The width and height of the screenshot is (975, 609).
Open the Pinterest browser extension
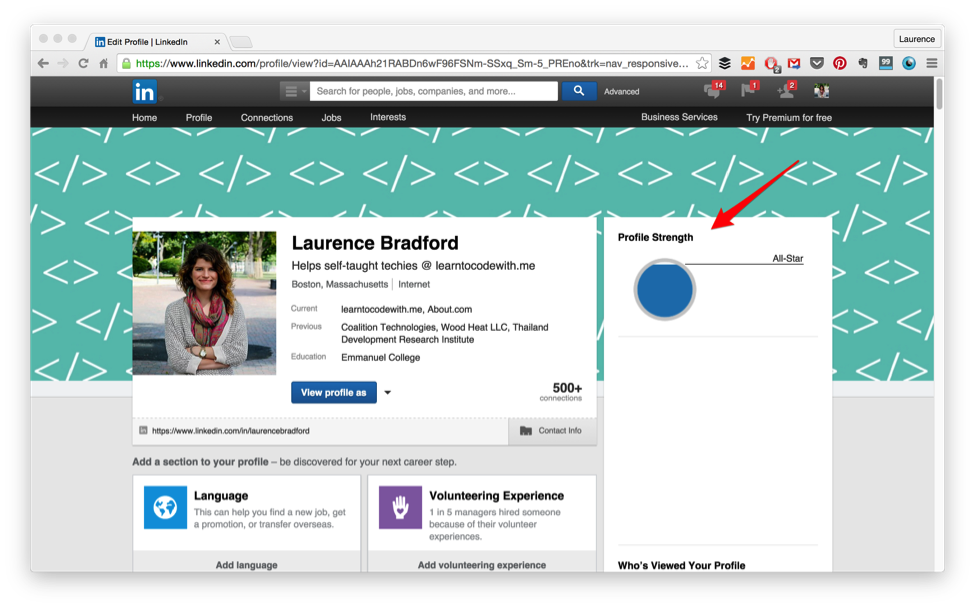coord(839,62)
